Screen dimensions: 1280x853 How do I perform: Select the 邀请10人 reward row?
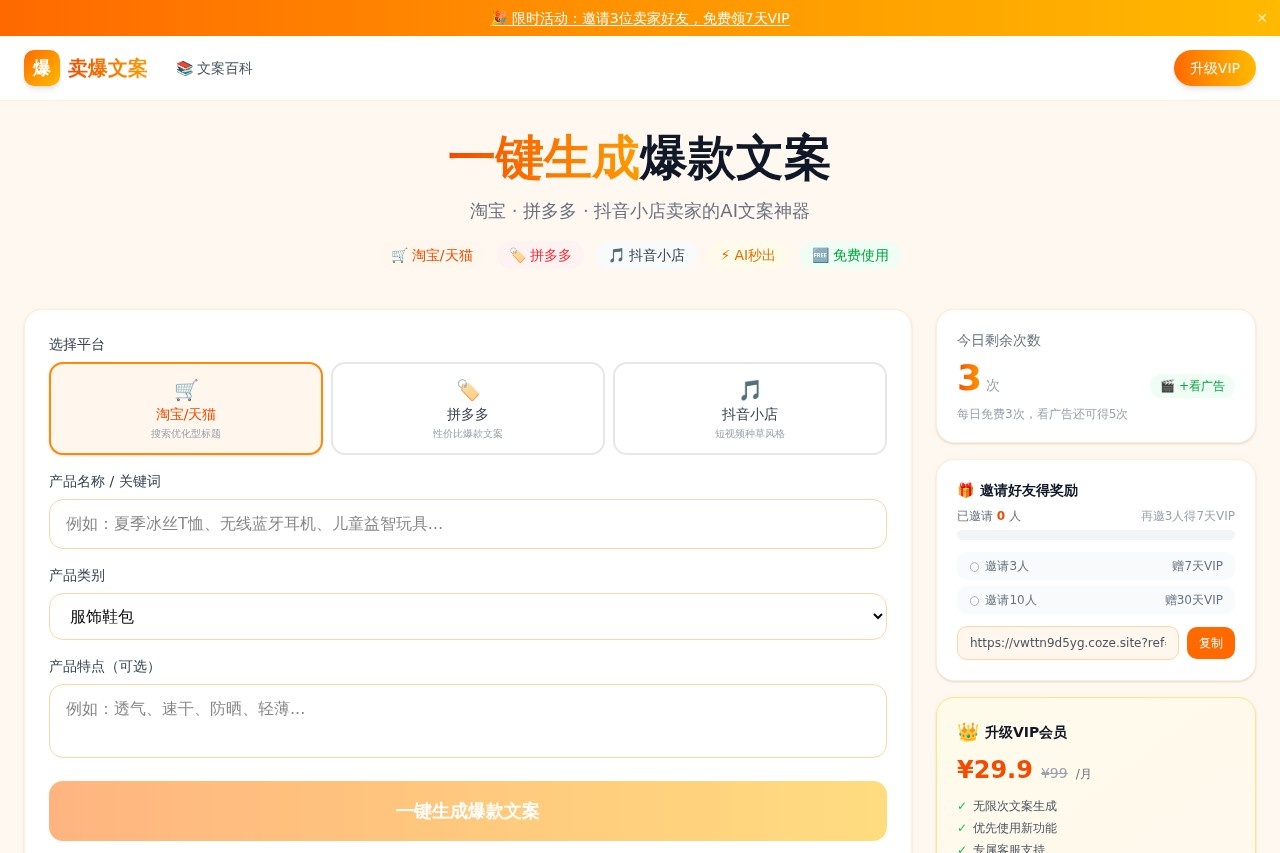click(x=1096, y=600)
